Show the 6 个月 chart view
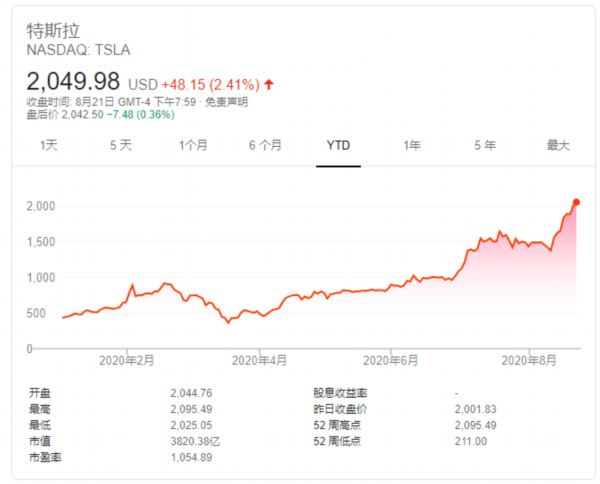 pos(265,145)
